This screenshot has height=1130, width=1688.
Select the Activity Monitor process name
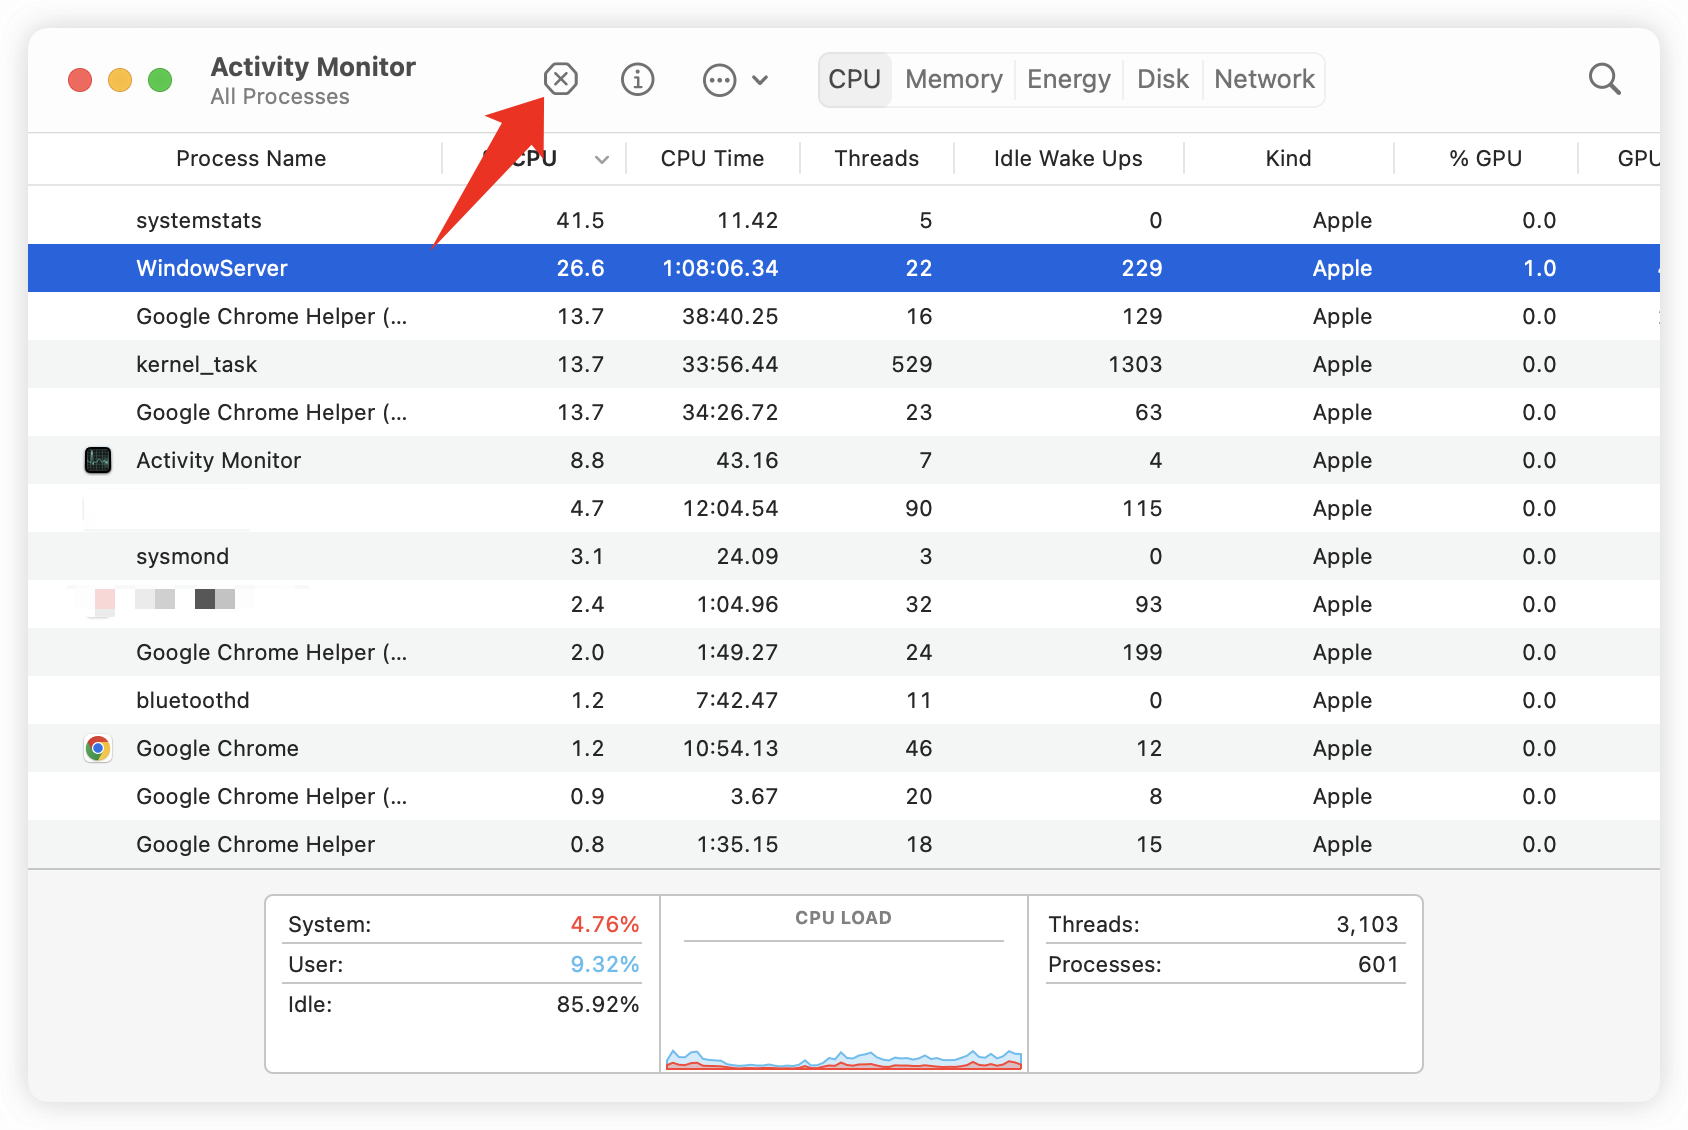218,460
